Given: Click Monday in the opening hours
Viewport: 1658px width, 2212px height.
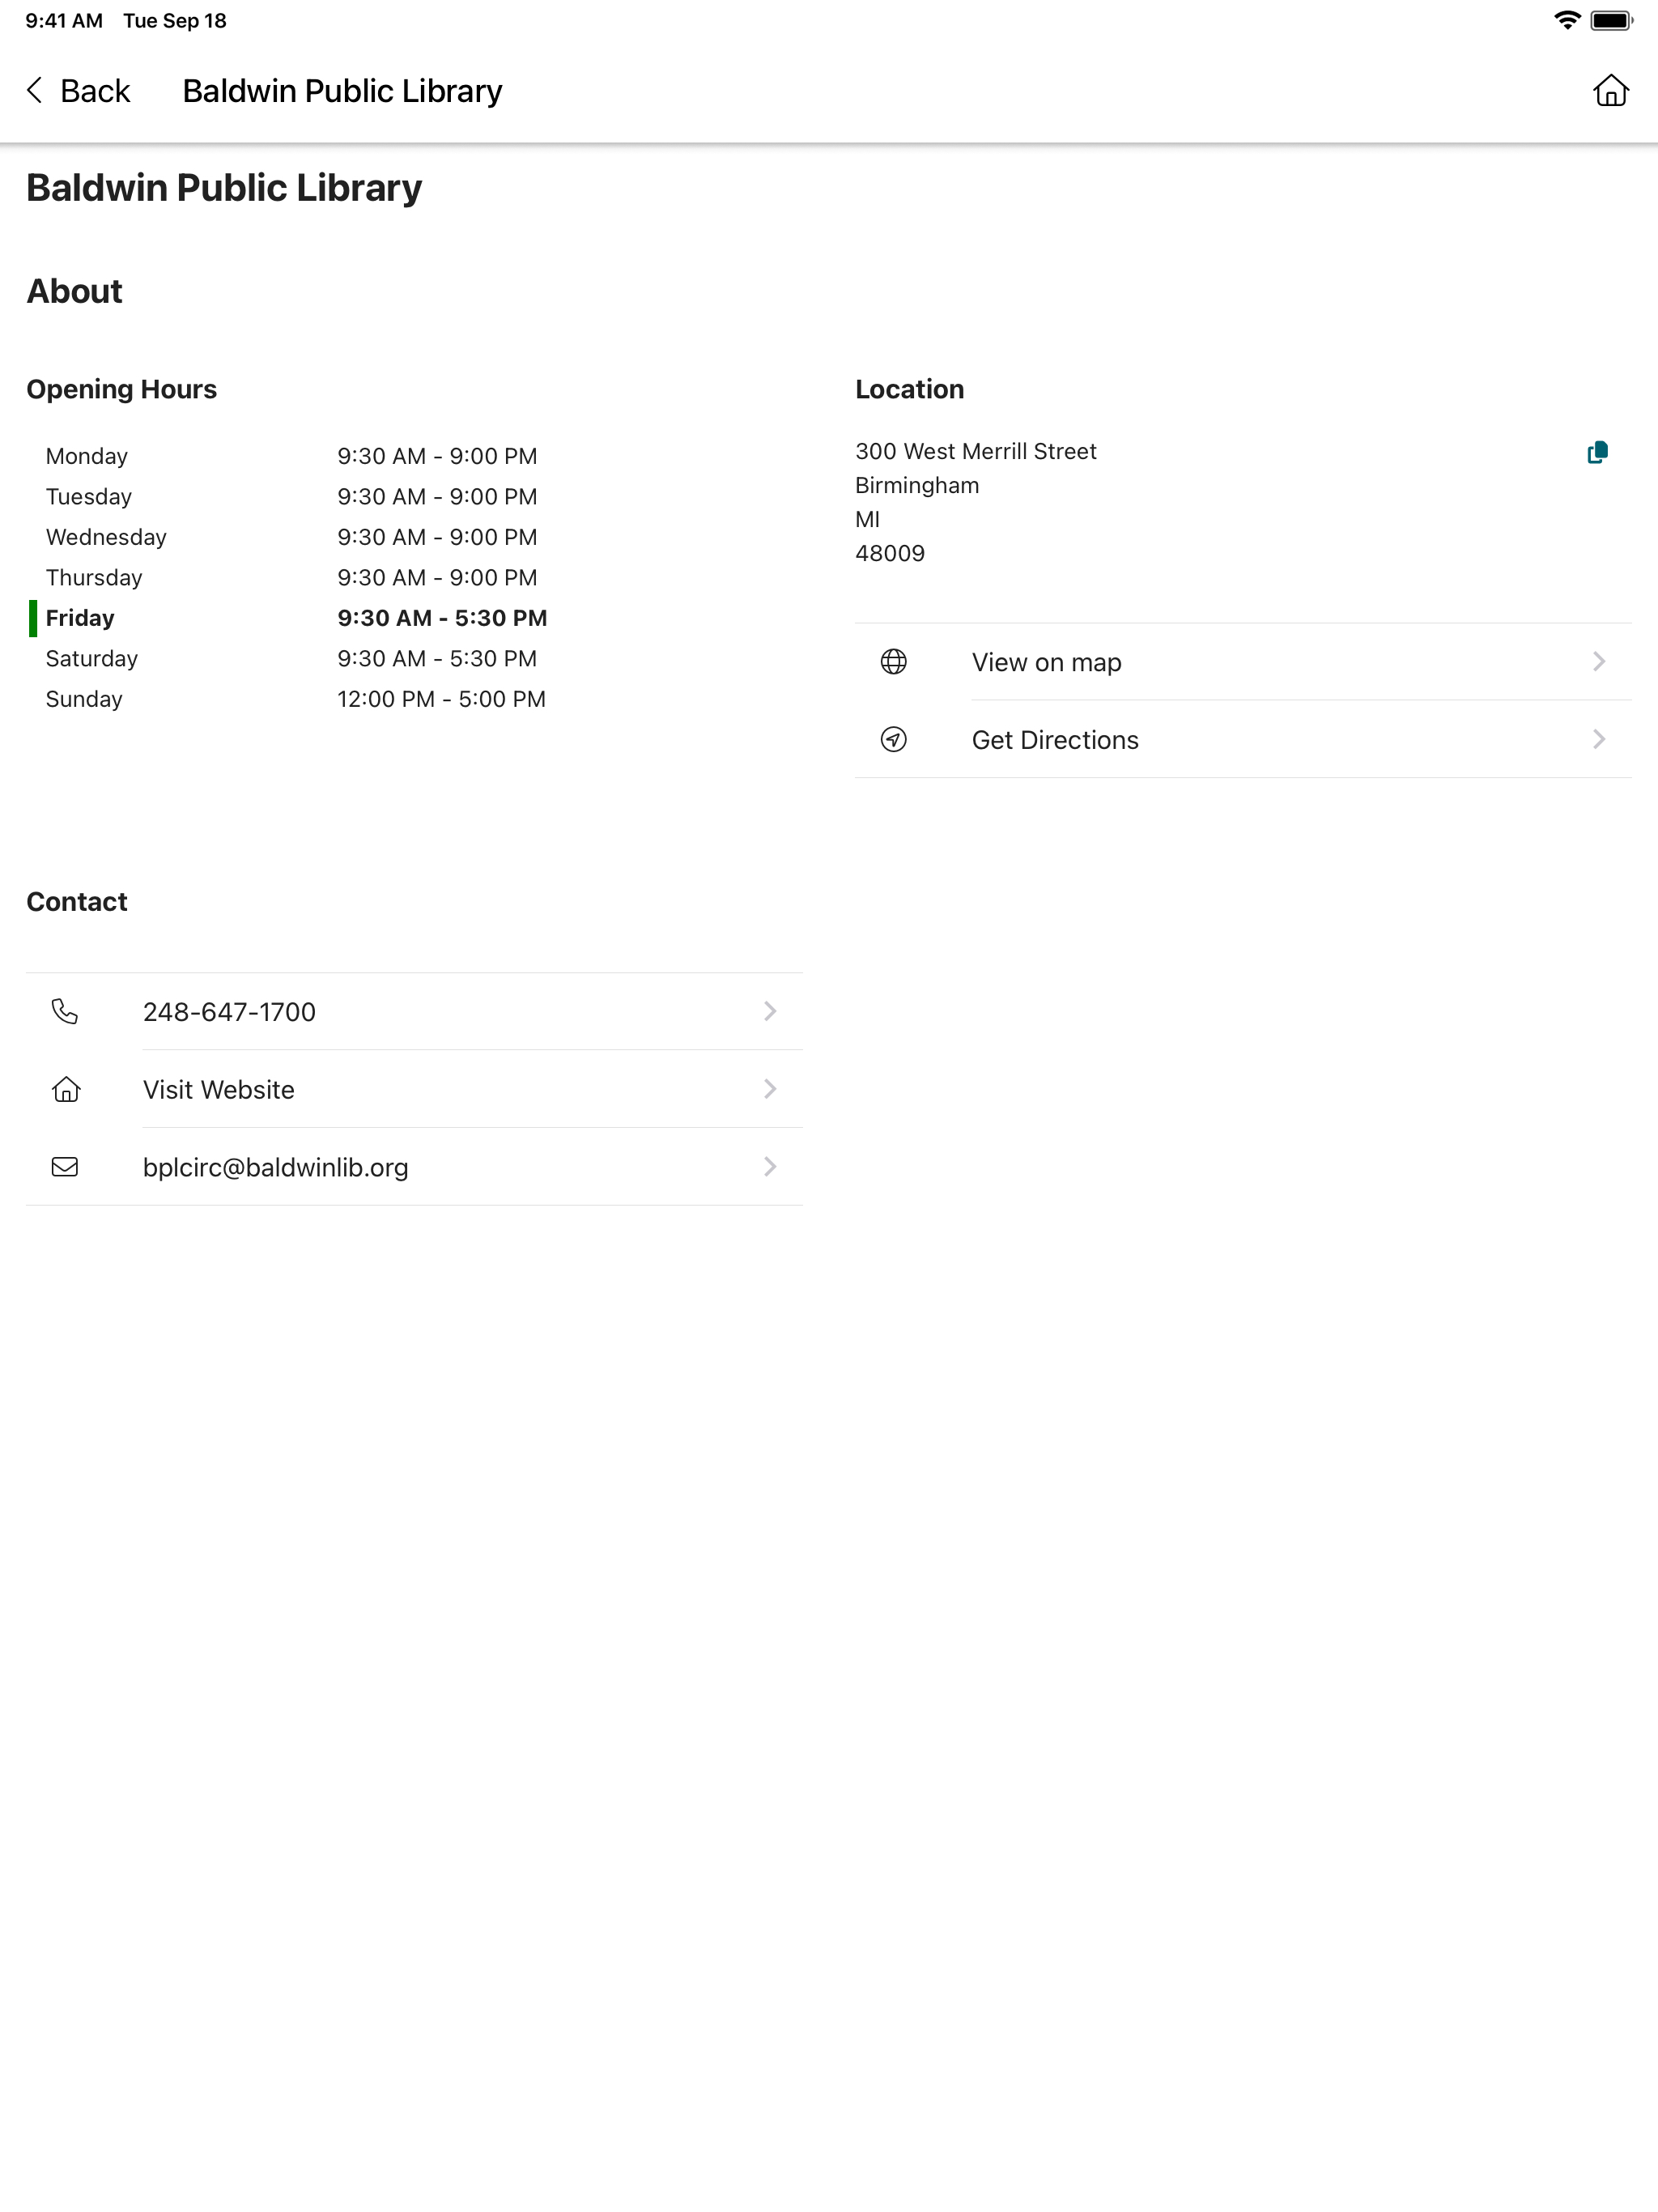Looking at the screenshot, I should tap(87, 457).
